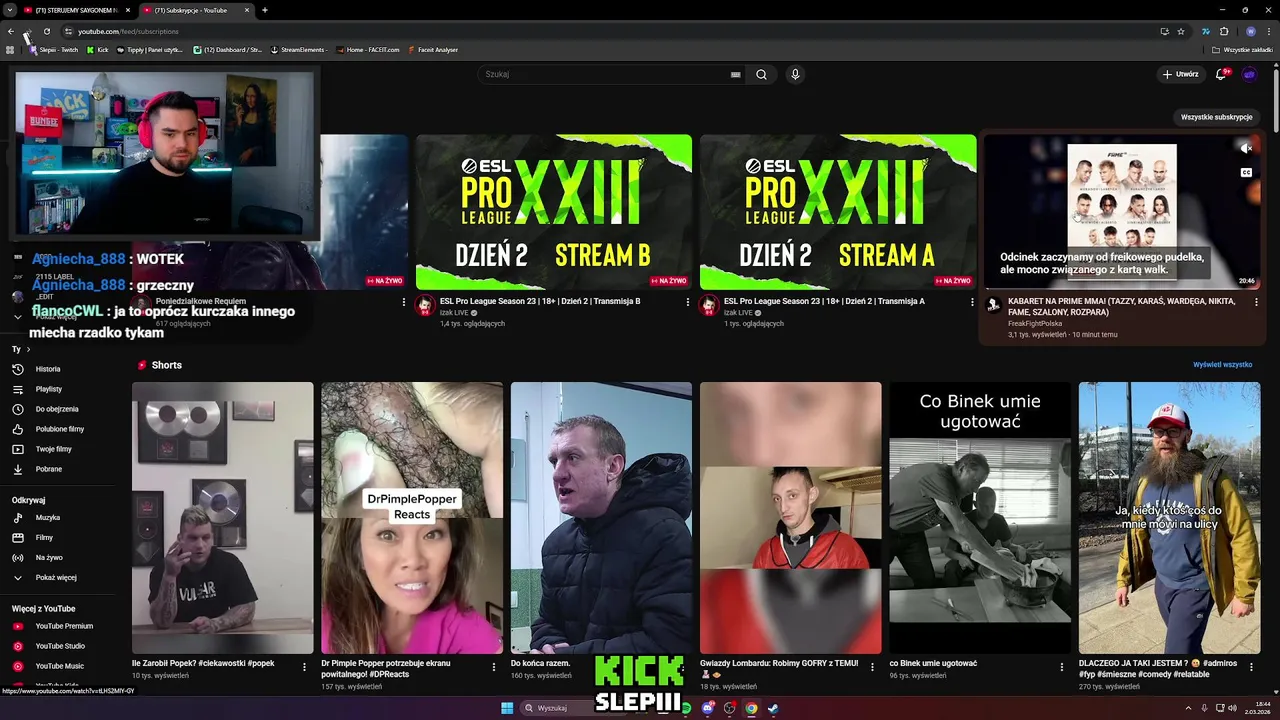The height and width of the screenshot is (720, 1280).
Task: Open ESL Pro League Stream B thumbnail
Action: tap(554, 212)
